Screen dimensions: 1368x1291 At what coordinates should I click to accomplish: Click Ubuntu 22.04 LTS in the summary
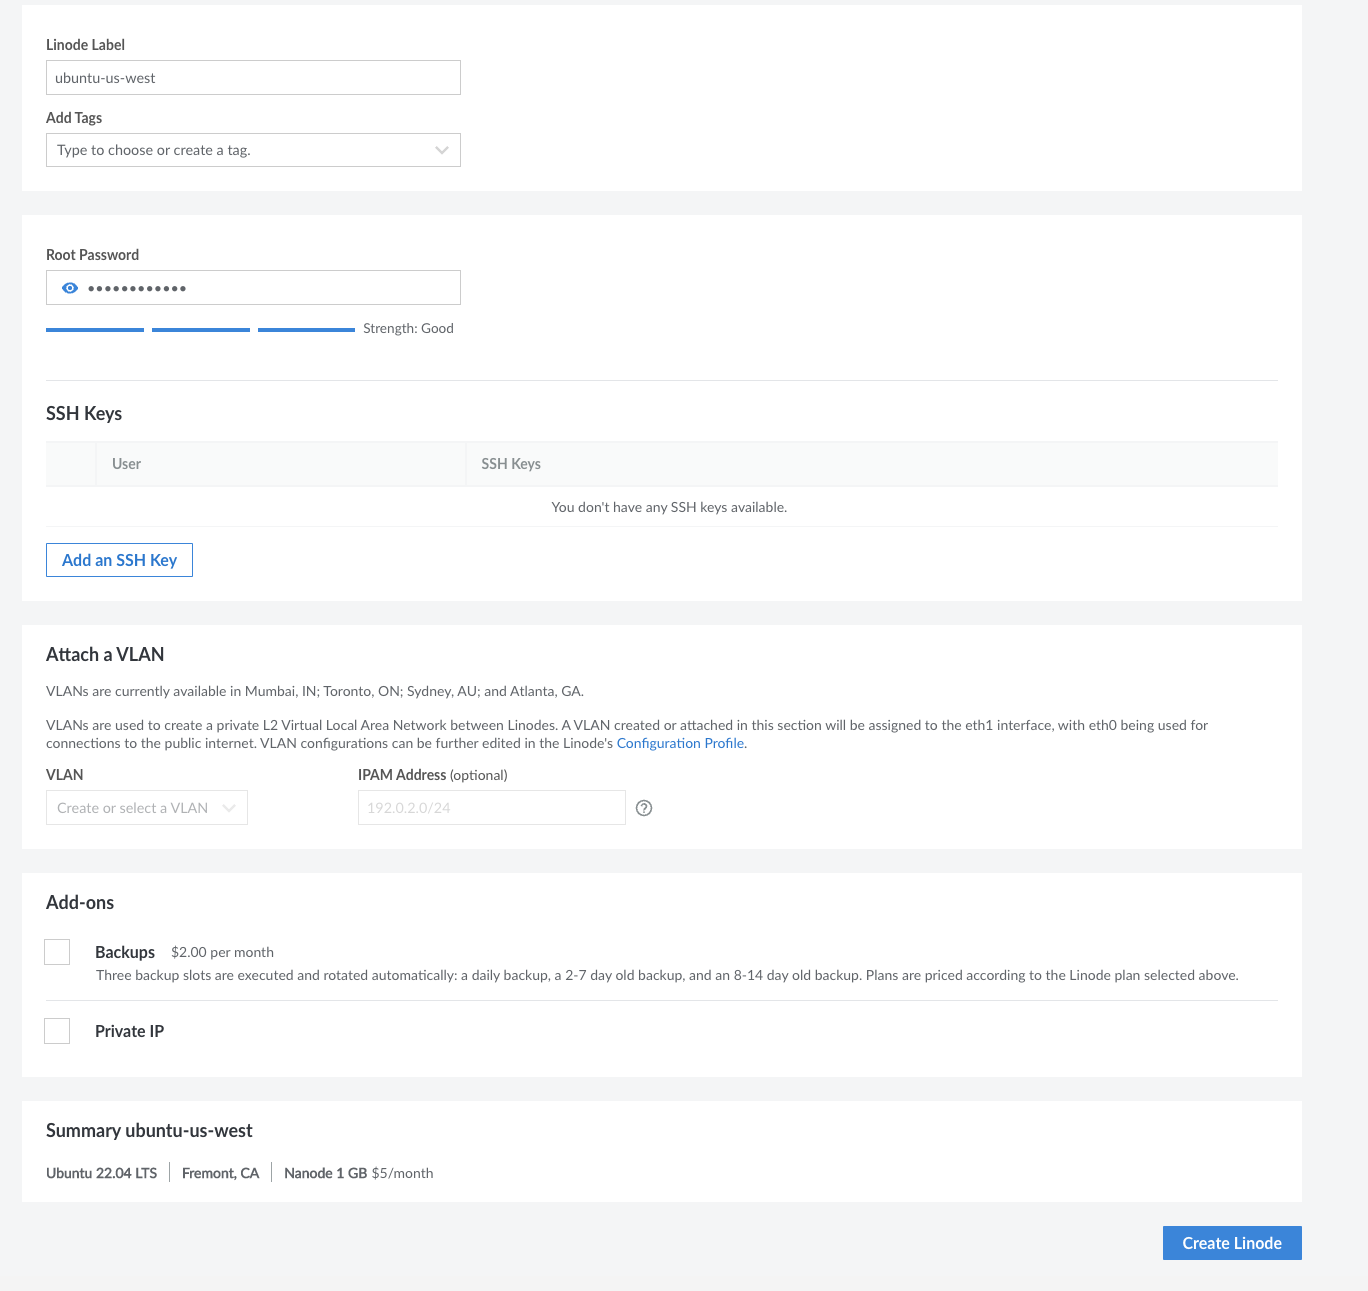[x=101, y=1173]
